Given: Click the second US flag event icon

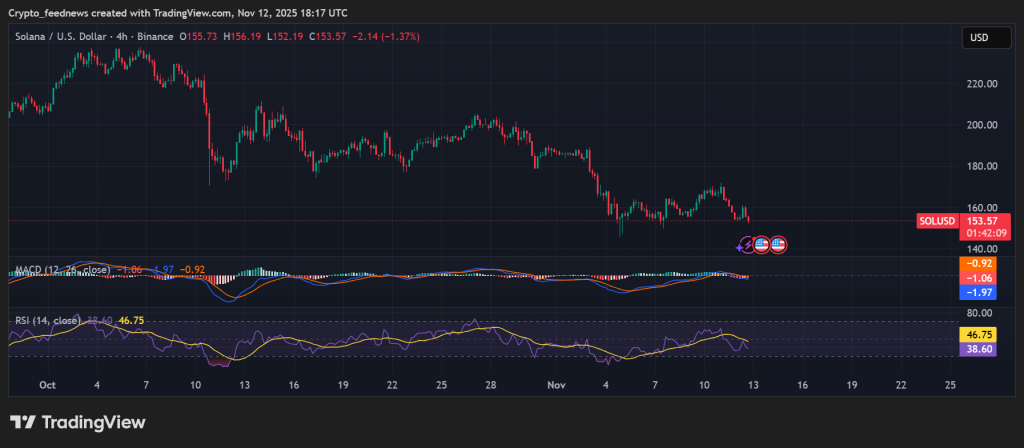Looking at the screenshot, I should [x=778, y=244].
